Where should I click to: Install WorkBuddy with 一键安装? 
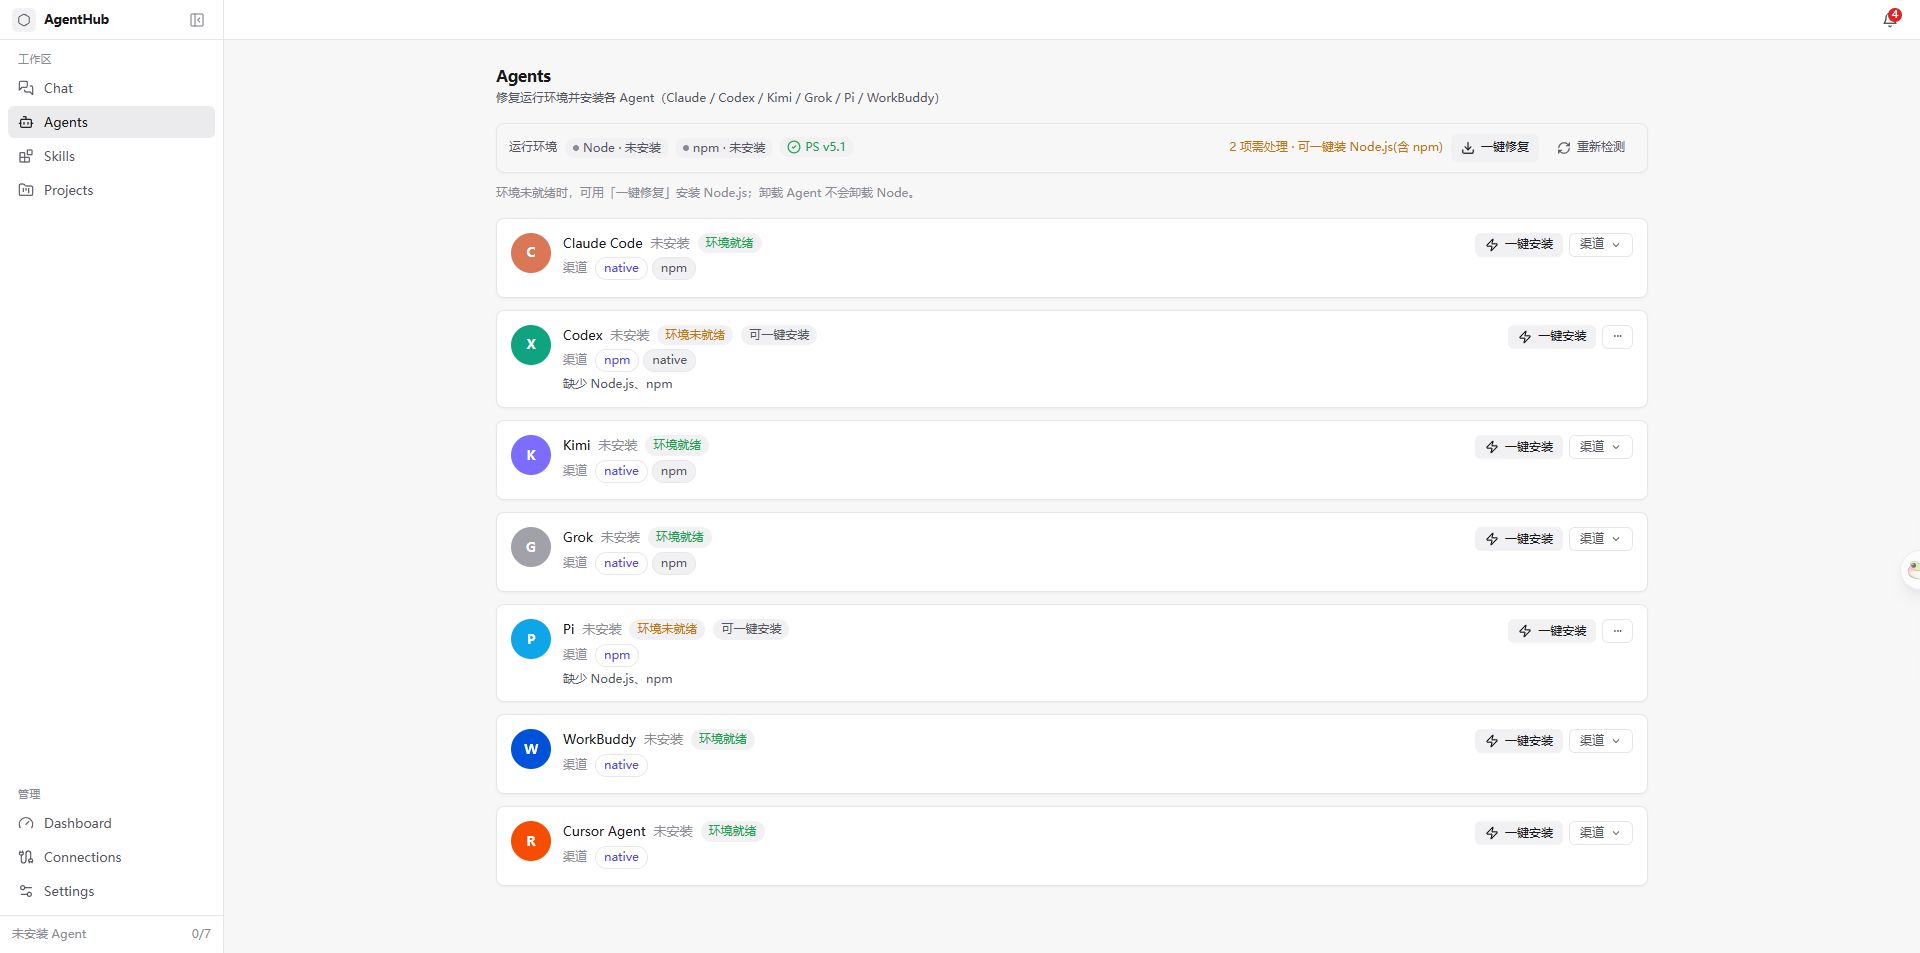point(1519,741)
